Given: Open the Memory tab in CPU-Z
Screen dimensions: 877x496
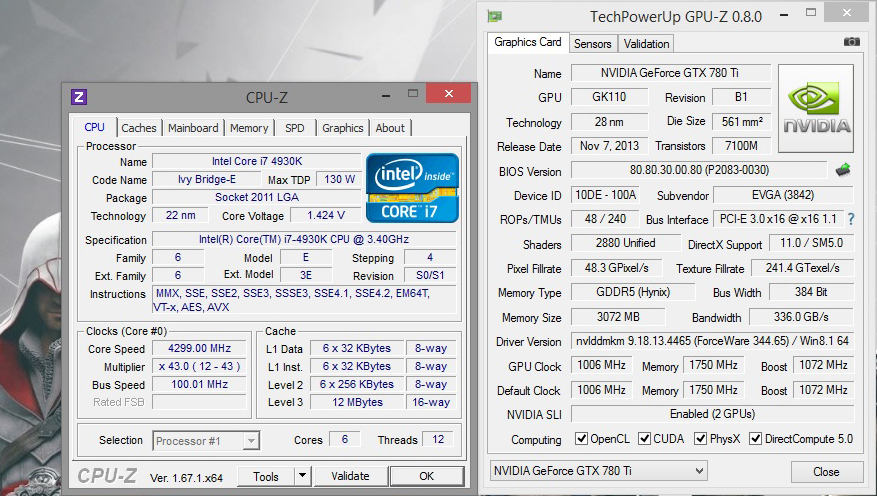Looking at the screenshot, I should click(249, 128).
